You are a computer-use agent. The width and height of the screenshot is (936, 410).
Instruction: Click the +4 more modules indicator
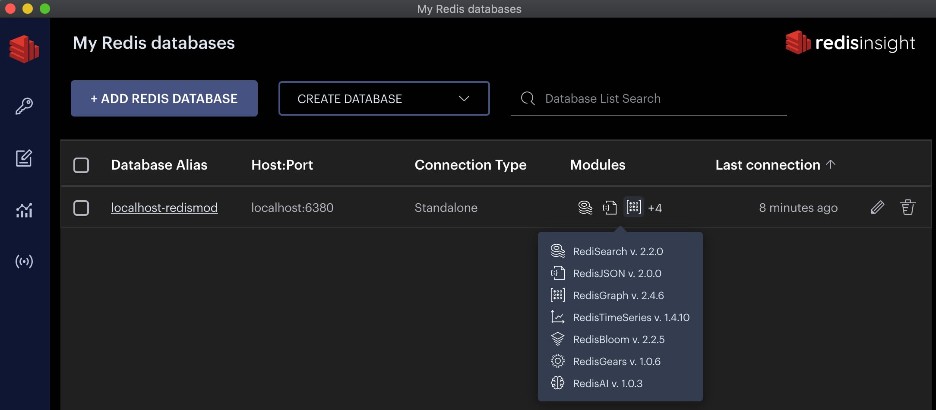click(x=655, y=208)
